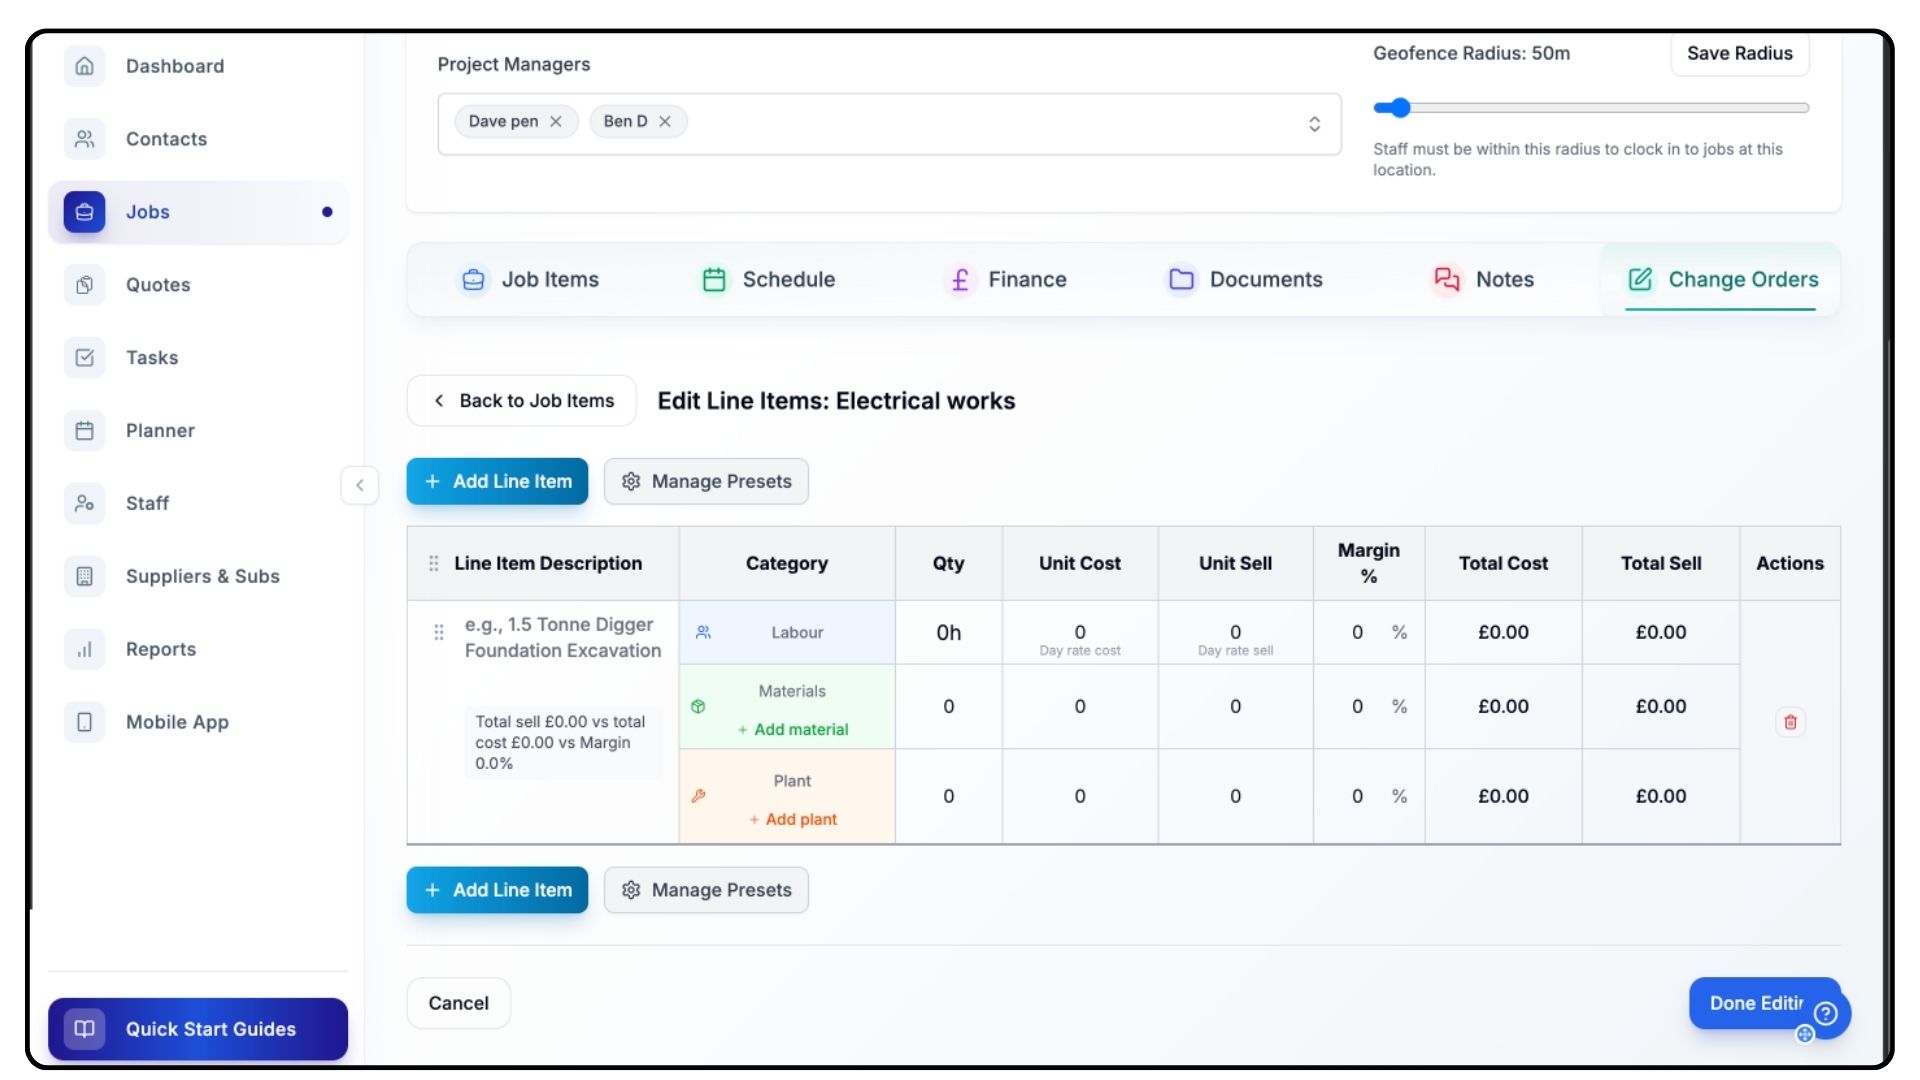Remove Ben D manager tag
Image resolution: width=1920 pixels, height=1080 pixels.
pos(665,121)
